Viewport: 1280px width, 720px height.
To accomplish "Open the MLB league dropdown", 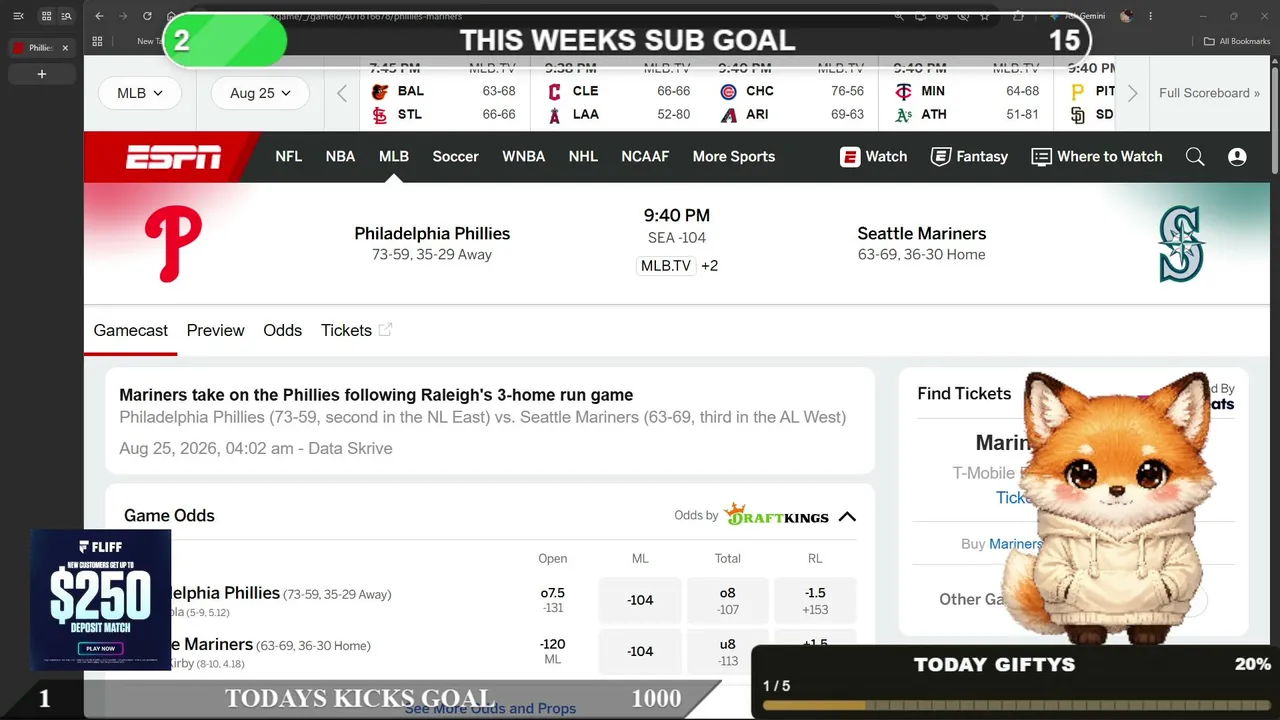I will click(140, 93).
